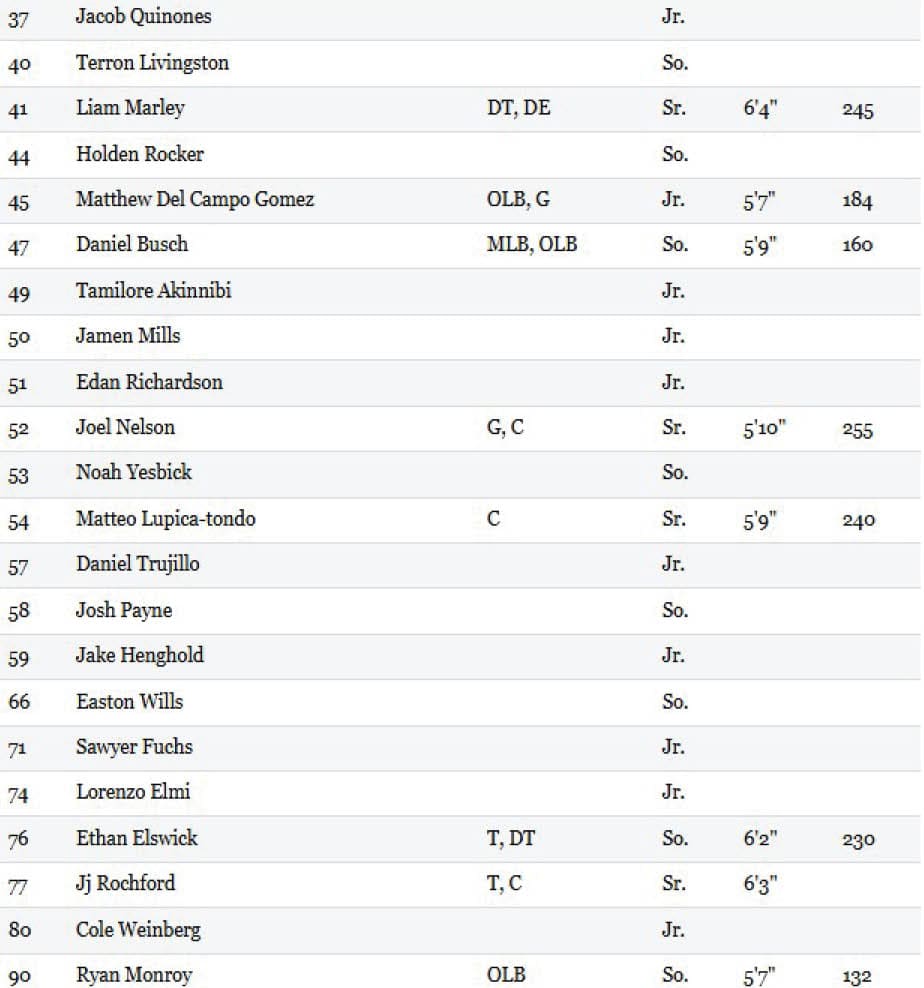Select Daniel Trujillo in the roster

(x=137, y=564)
